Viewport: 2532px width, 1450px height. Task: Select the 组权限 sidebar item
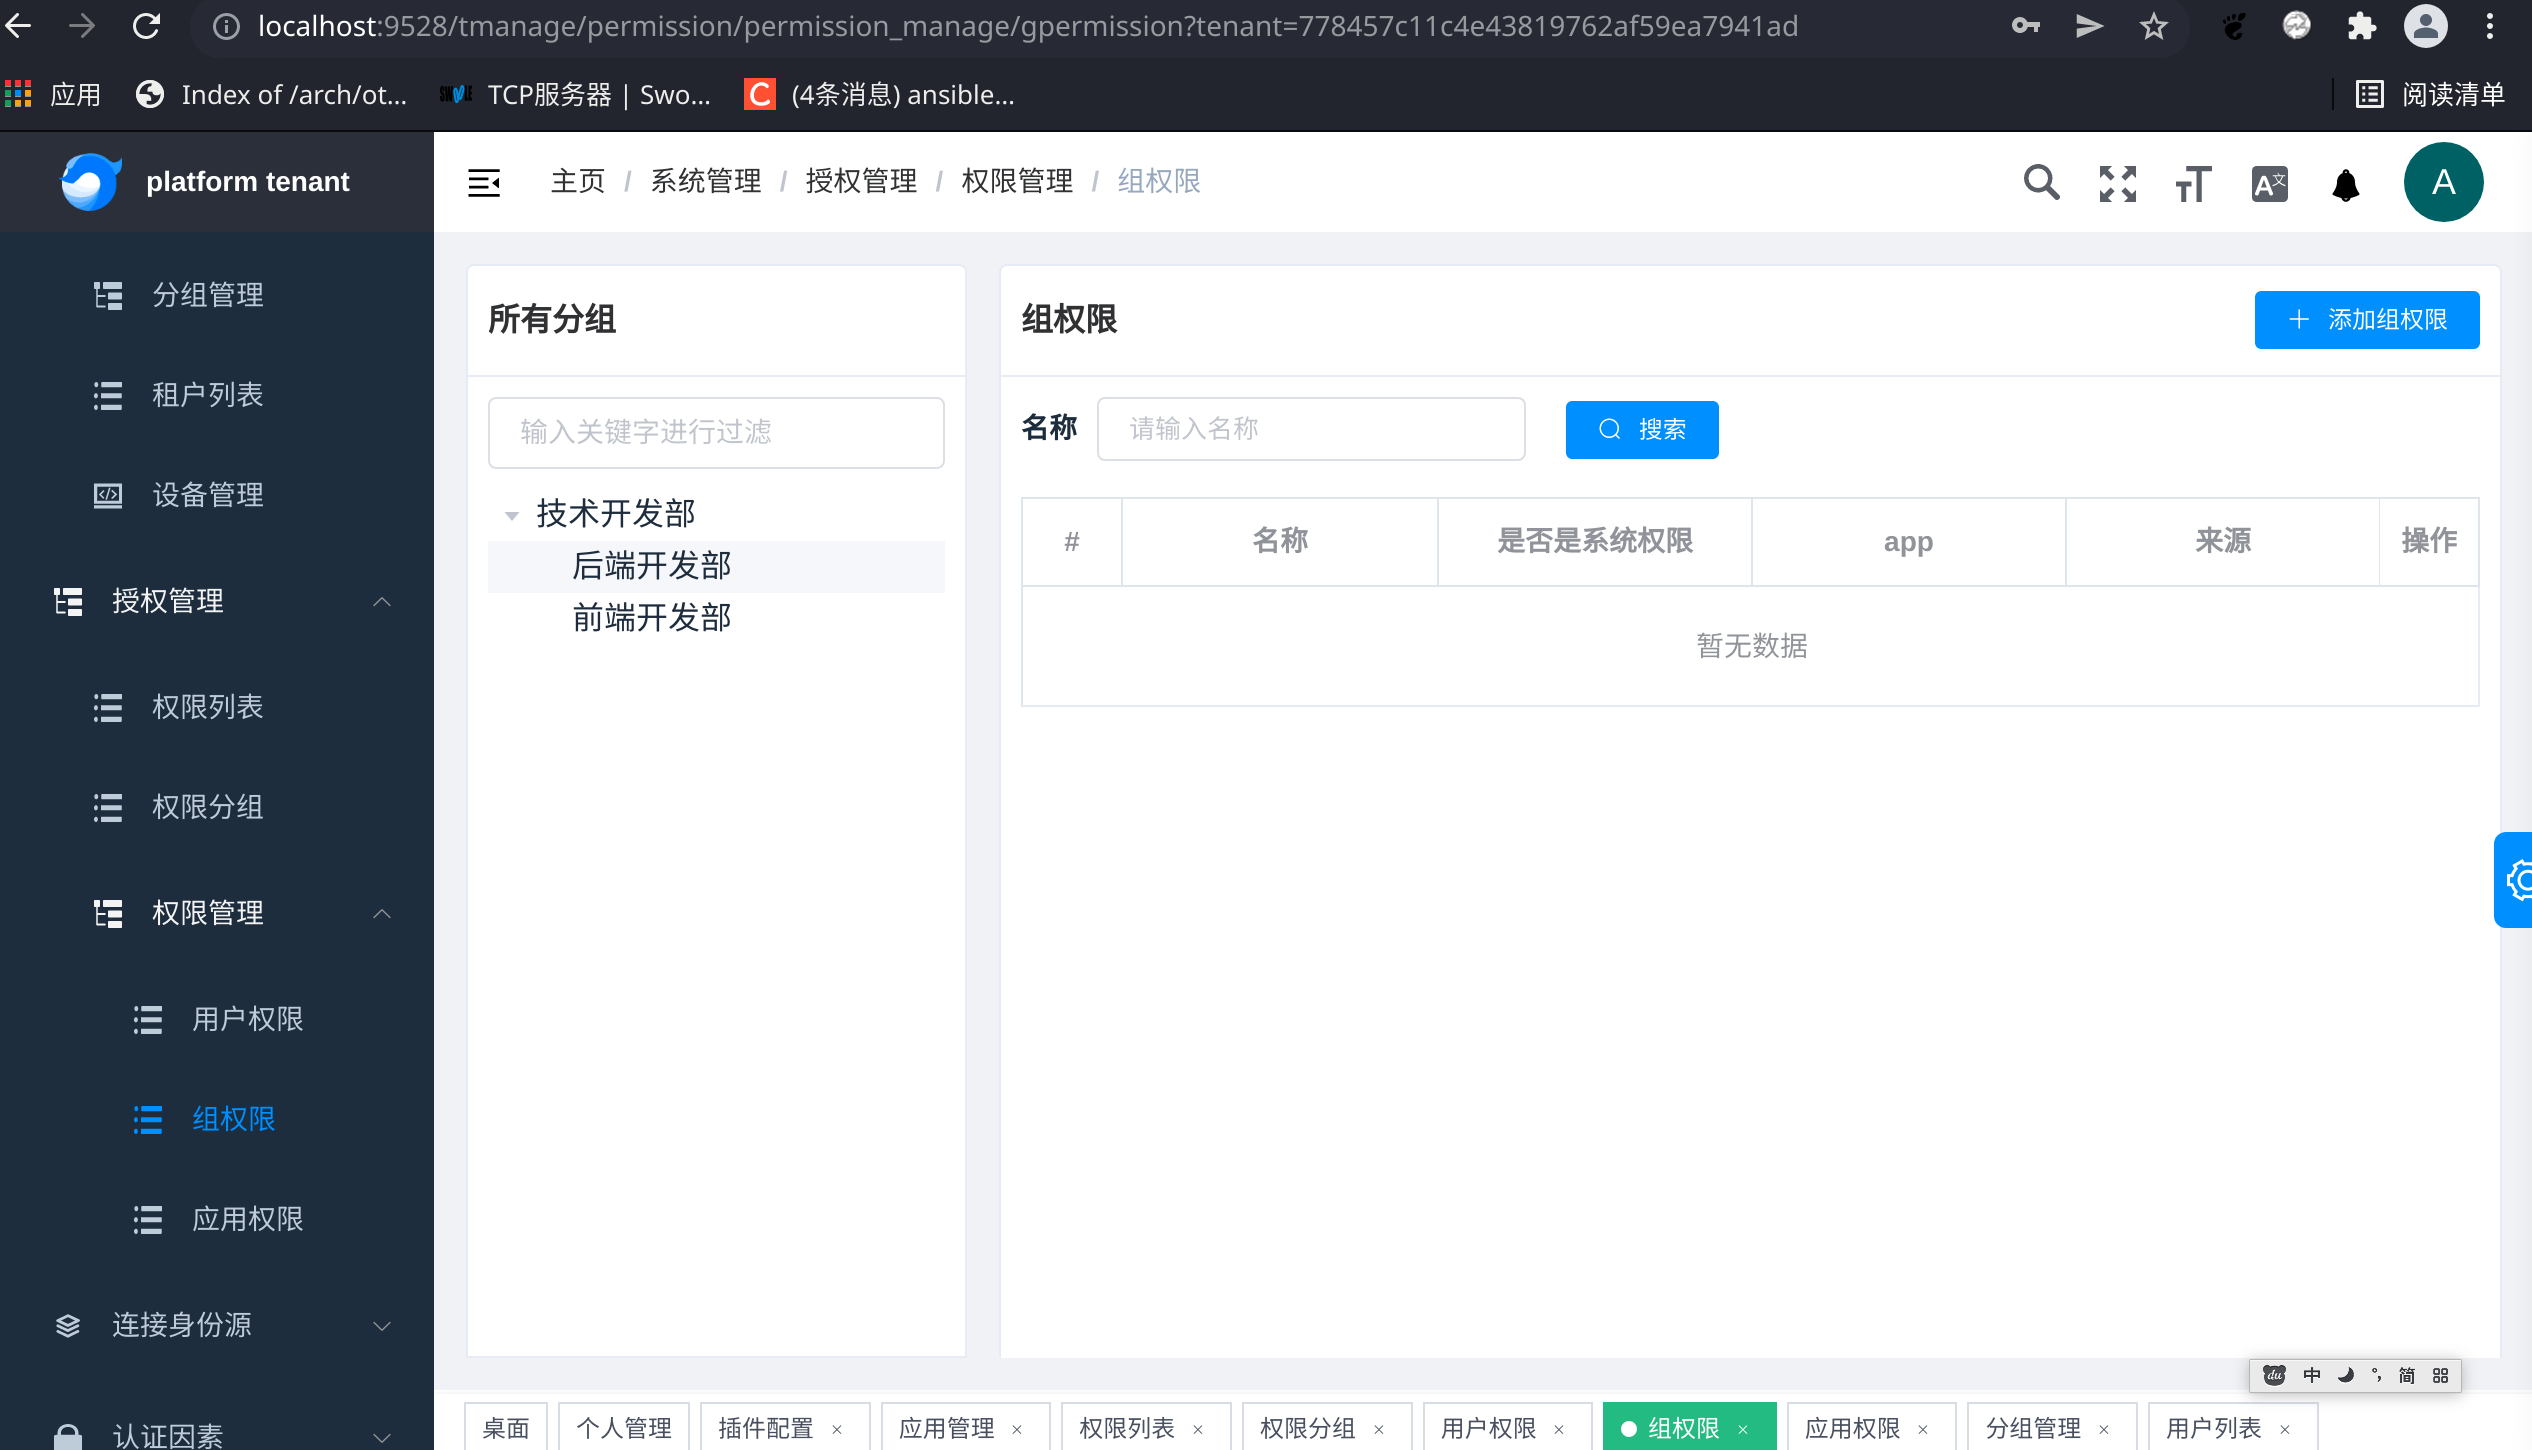click(x=234, y=1120)
